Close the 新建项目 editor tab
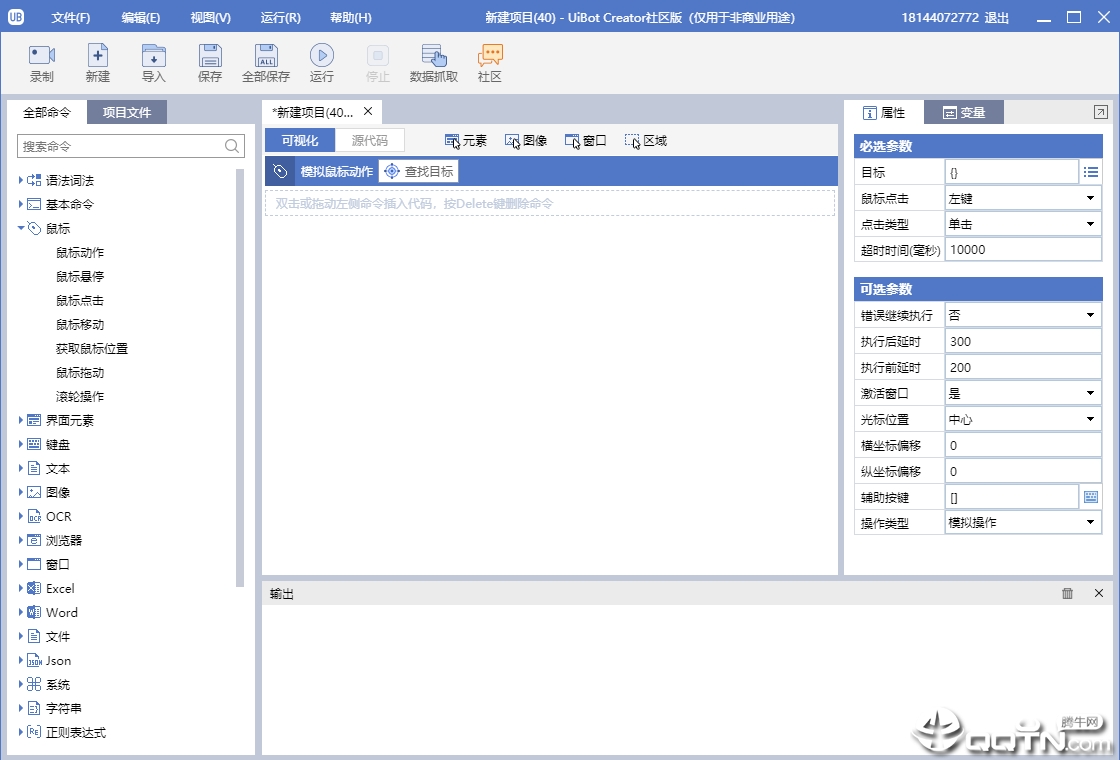Image resolution: width=1120 pixels, height=760 pixels. 368,111
